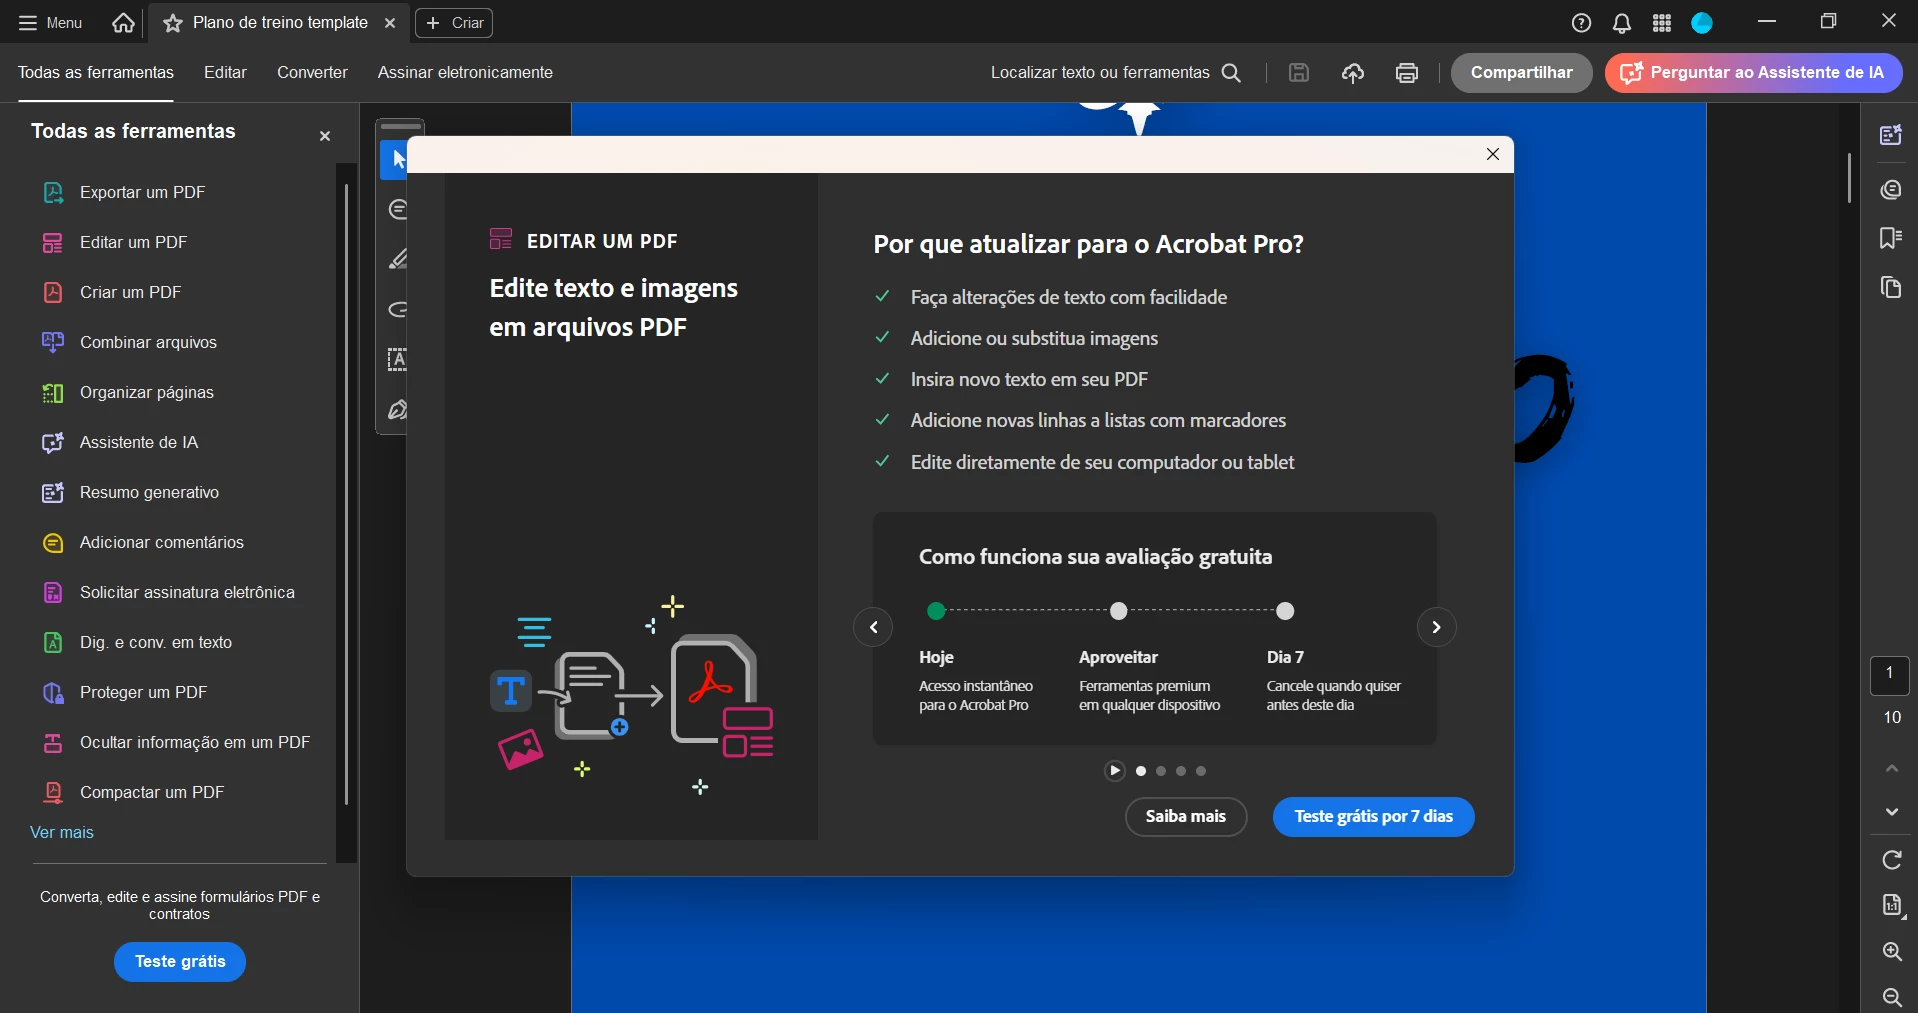This screenshot has height=1013, width=1918.
Task: Close the Acrobat Pro upgrade dialog
Action: coord(1493,154)
